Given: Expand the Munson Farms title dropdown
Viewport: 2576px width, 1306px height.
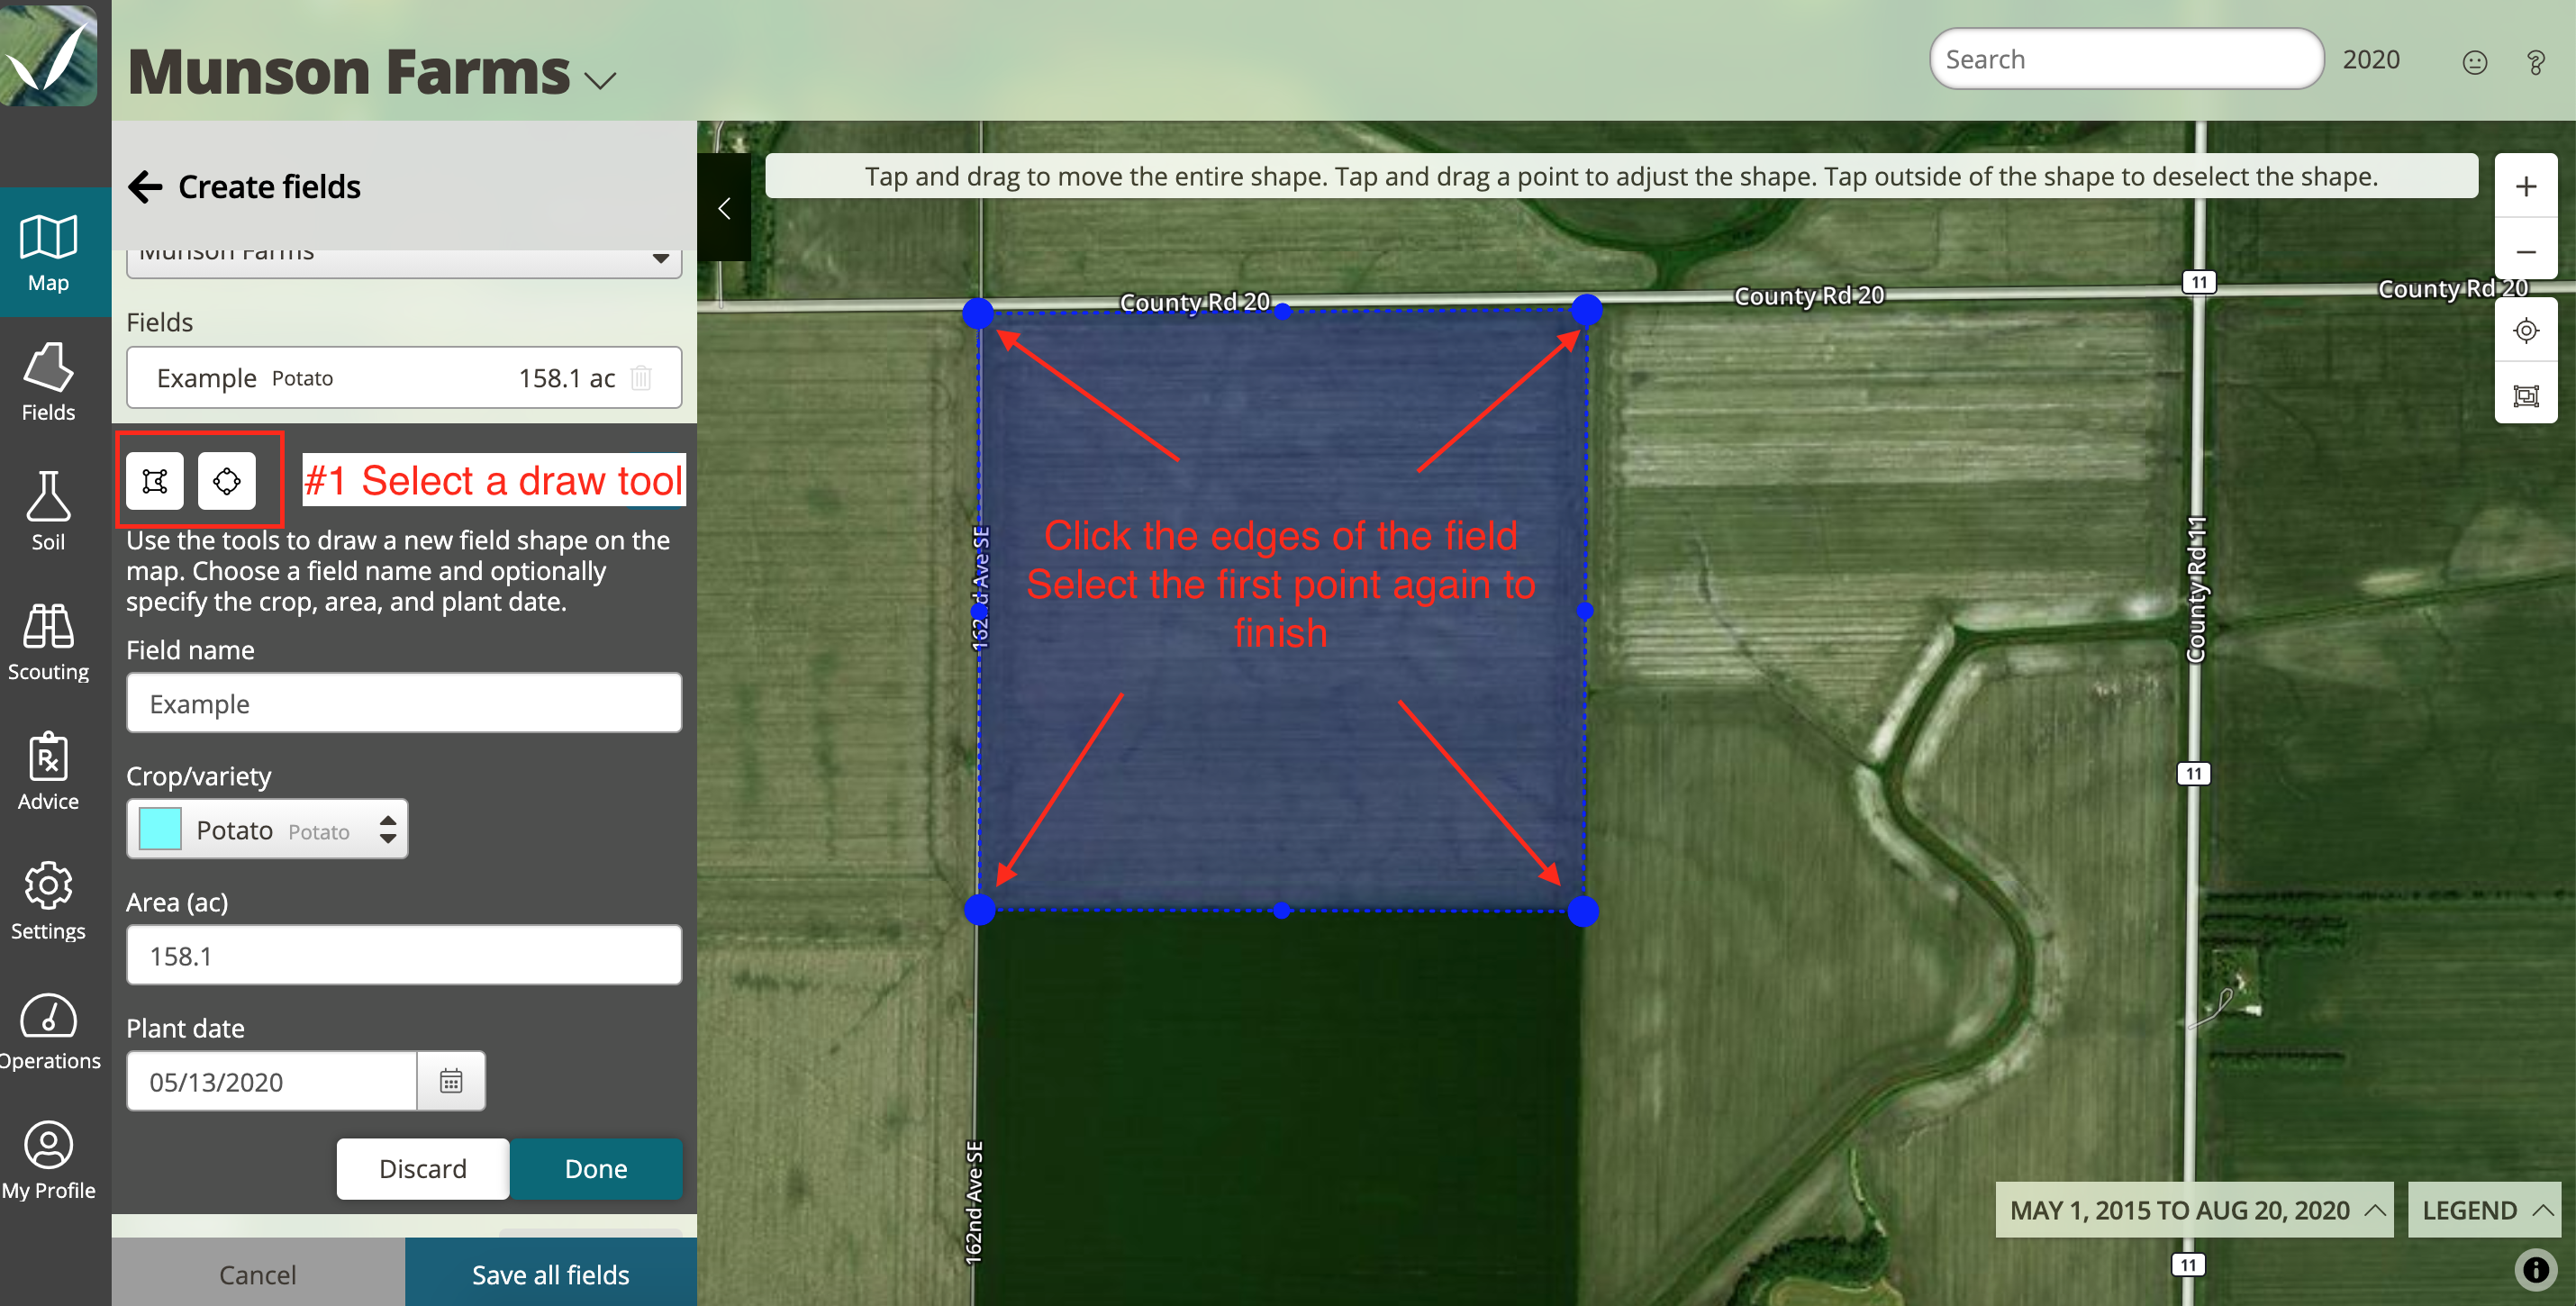Looking at the screenshot, I should pos(600,80).
